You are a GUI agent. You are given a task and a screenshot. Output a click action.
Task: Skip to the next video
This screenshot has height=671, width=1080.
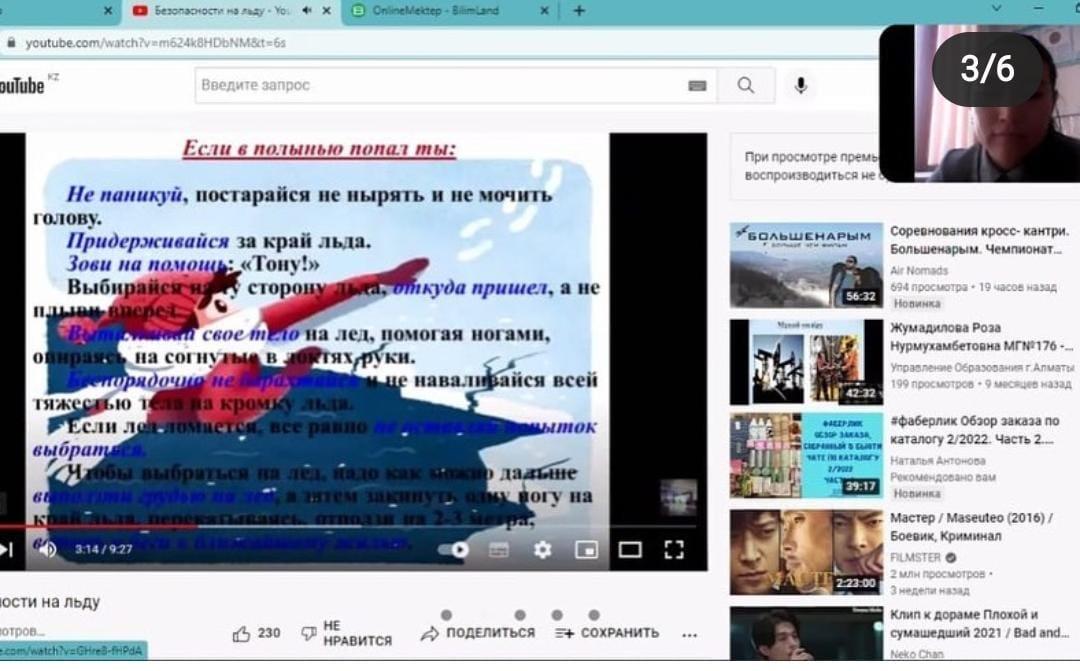coord(6,549)
